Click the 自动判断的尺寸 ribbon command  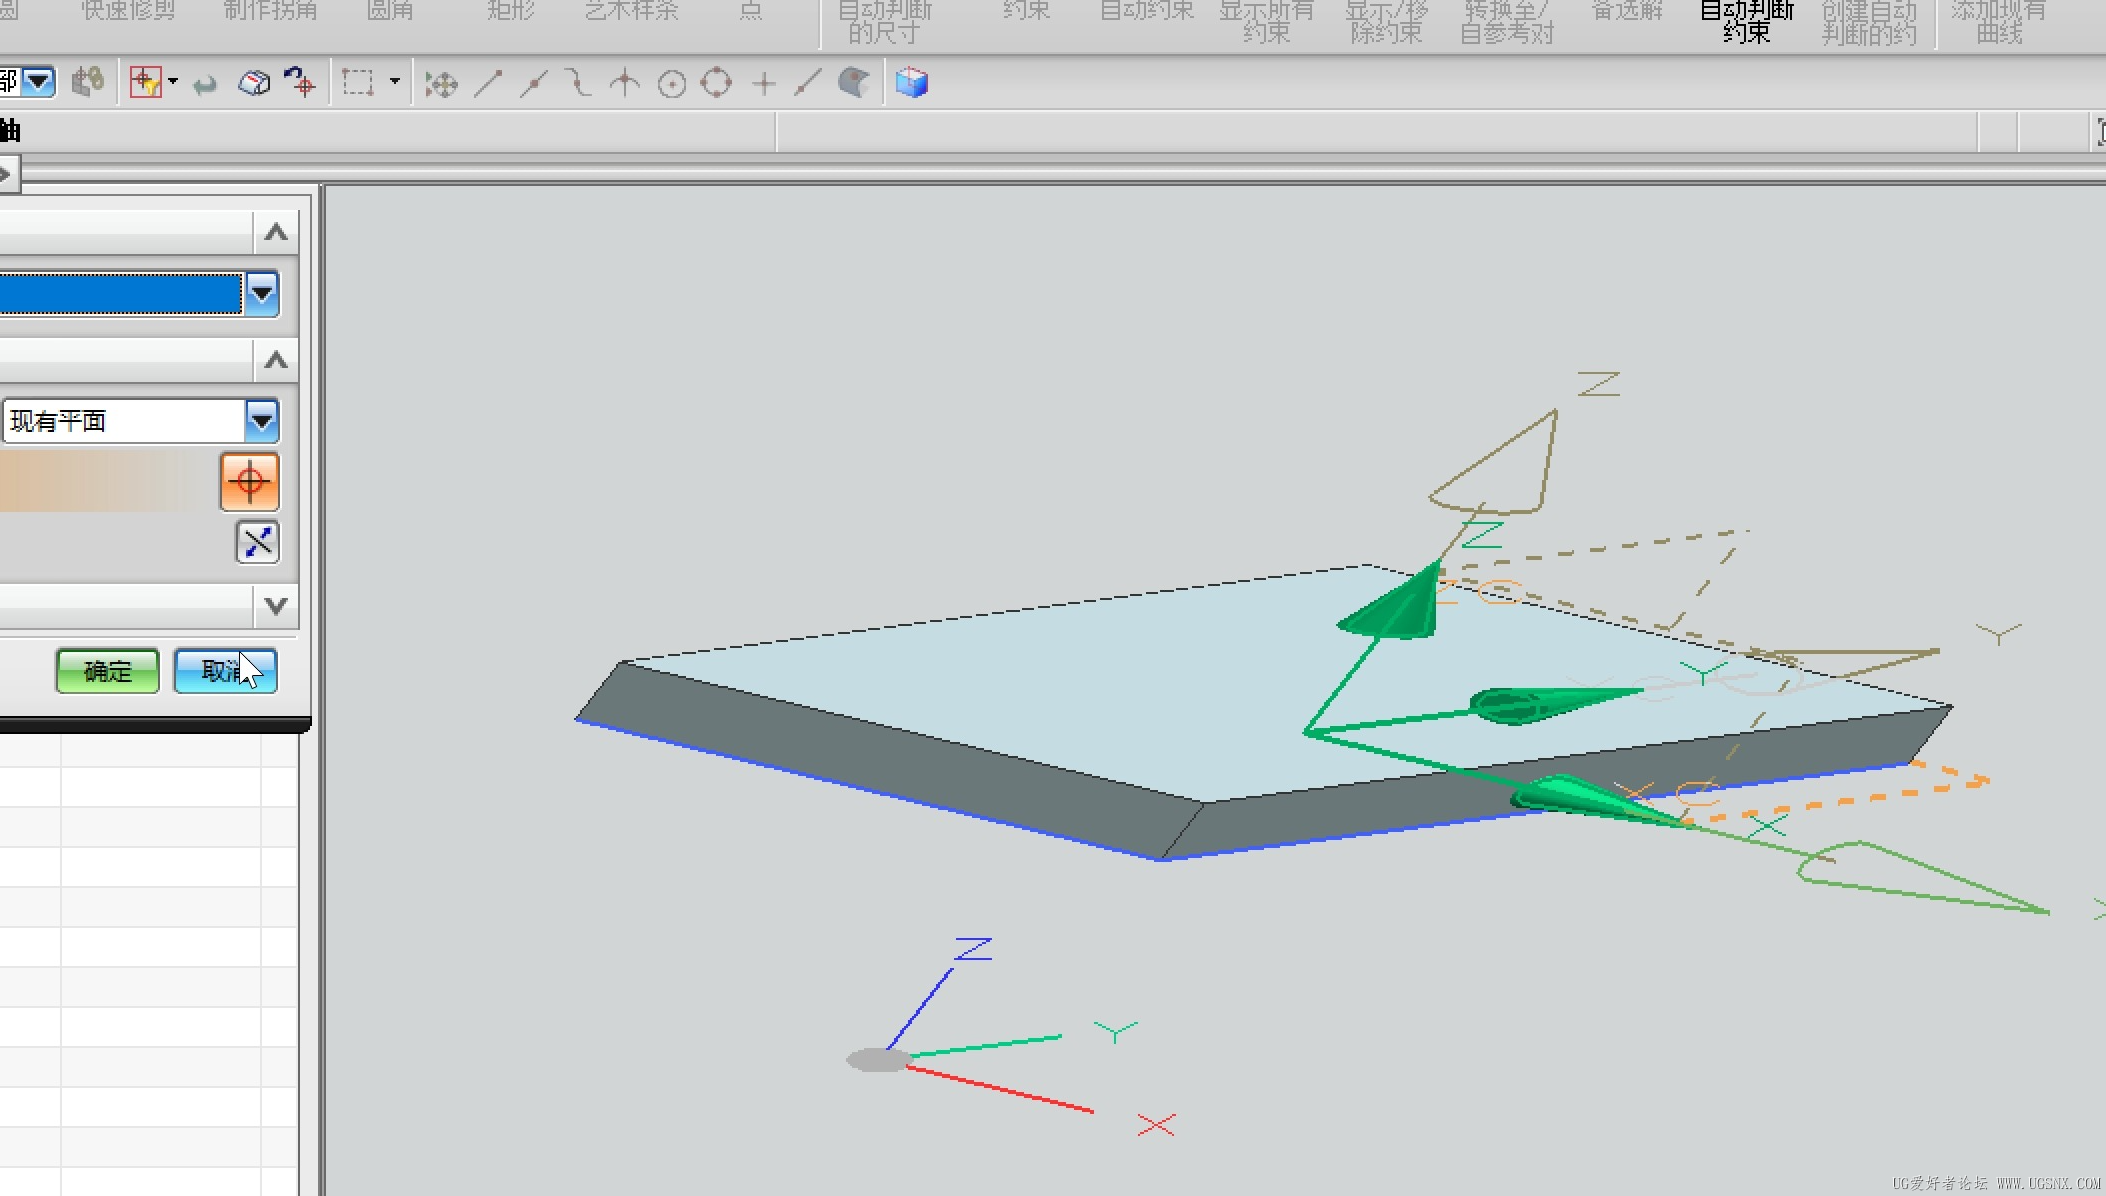884,22
